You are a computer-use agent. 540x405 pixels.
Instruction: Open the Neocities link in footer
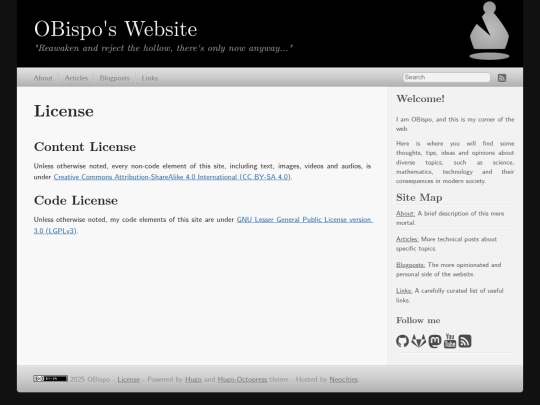coord(344,380)
